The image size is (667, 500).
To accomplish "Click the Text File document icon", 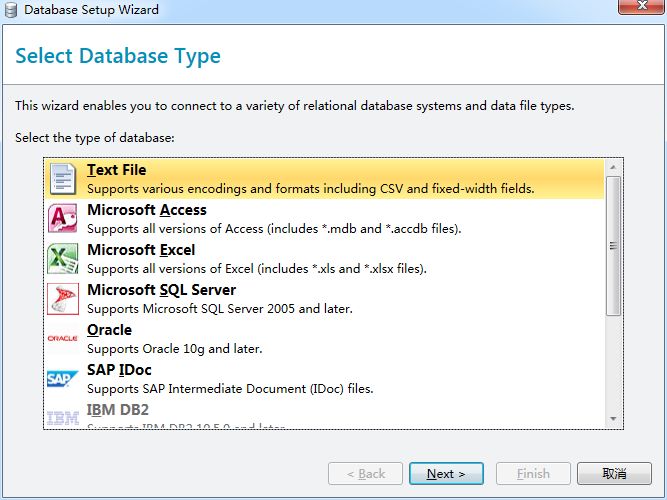I will [63, 178].
